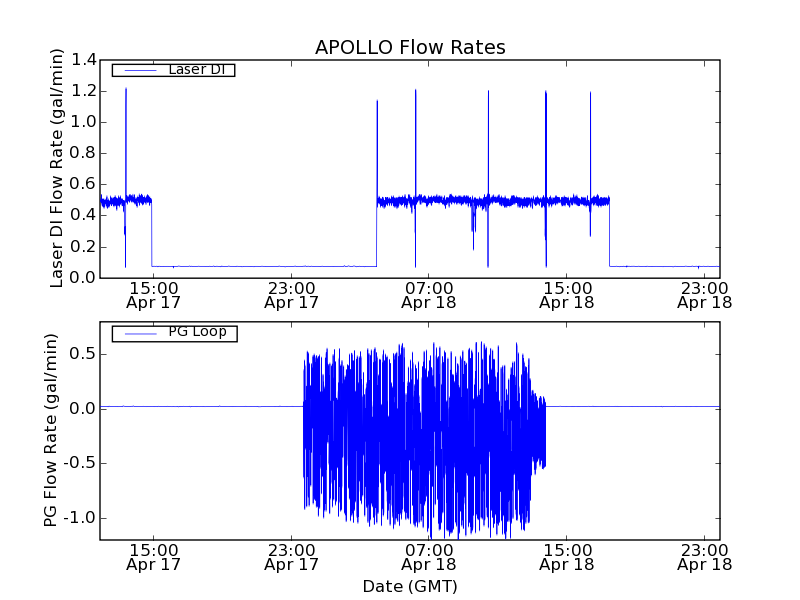Click "23:00 Apr 17" under the Laser DI plot
The height and width of the screenshot is (600, 800).
pos(291,296)
